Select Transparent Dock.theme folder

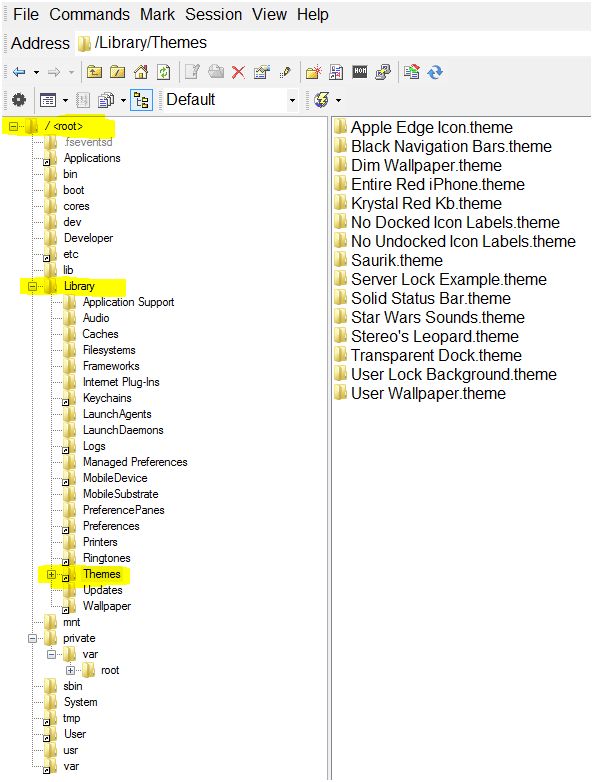pyautogui.click(x=436, y=355)
